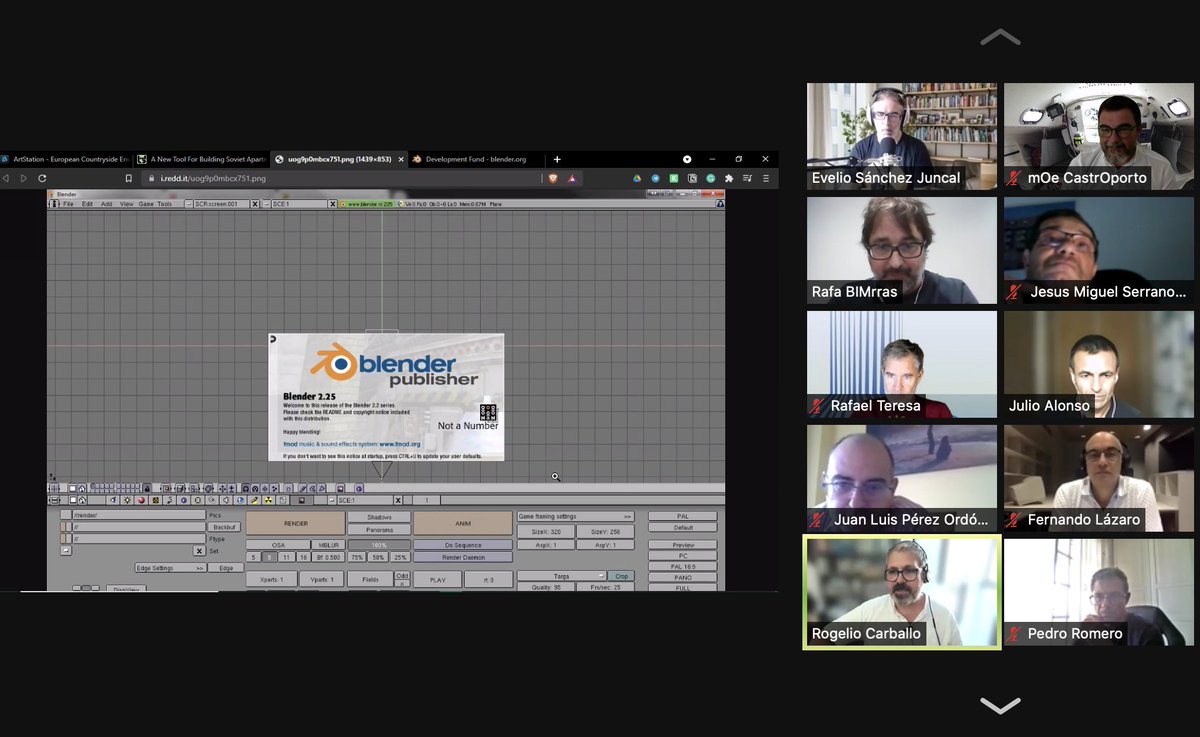The height and width of the screenshot is (737, 1200).
Task: Toggle the MBLUR motion blur button
Action: (x=328, y=545)
